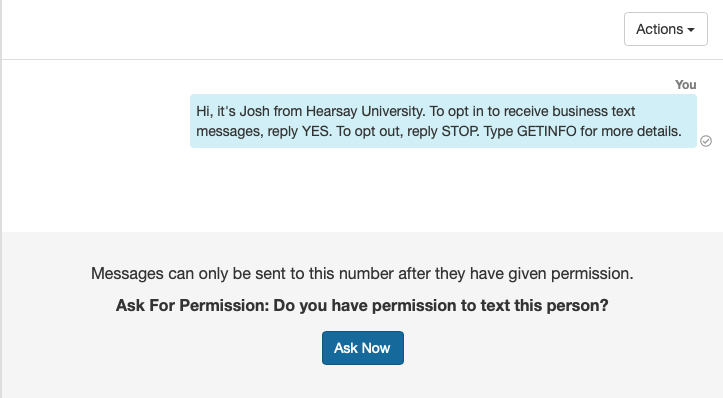Click the left edge border of conversation
723x398 pixels.
1,198
